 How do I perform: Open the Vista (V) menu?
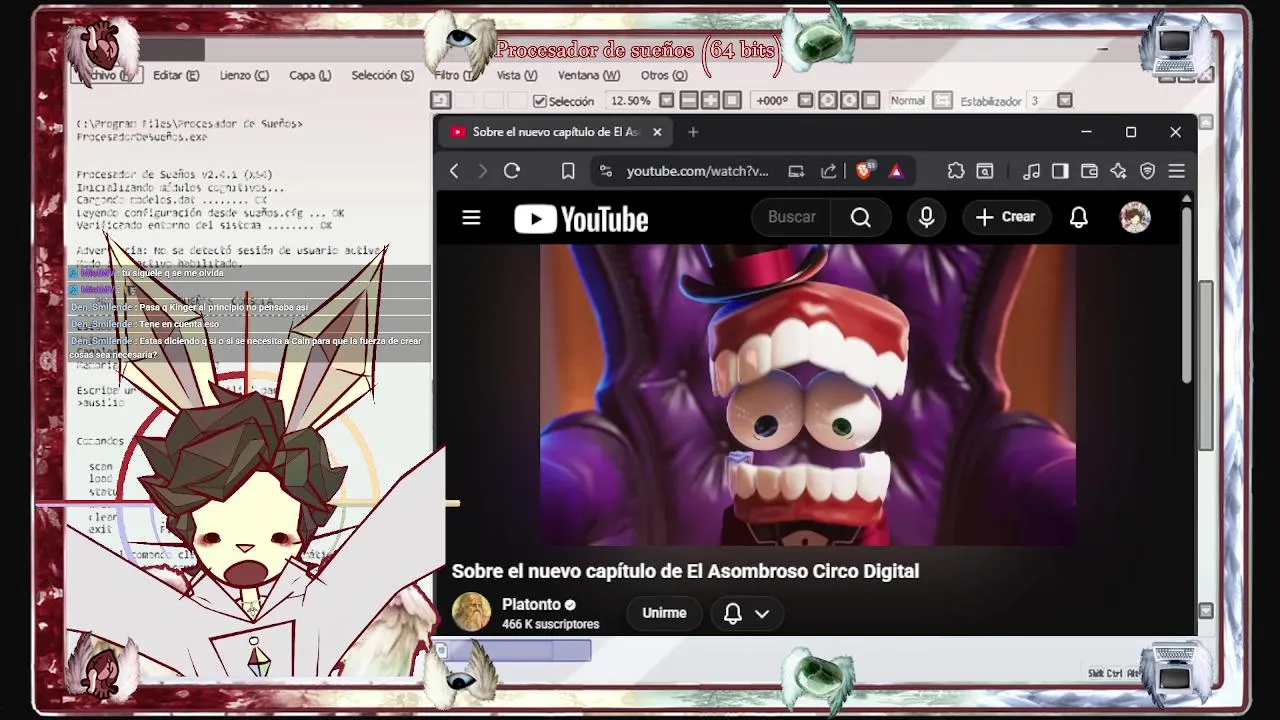point(517,75)
